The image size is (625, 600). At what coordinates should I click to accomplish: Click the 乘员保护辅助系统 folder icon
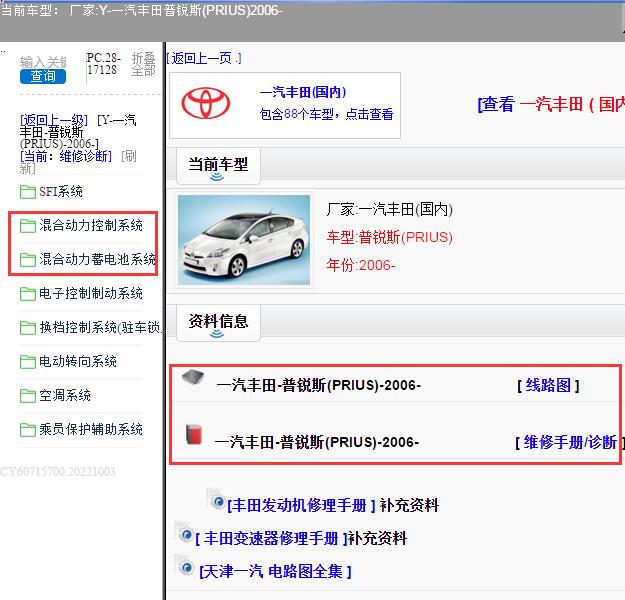[x=28, y=430]
